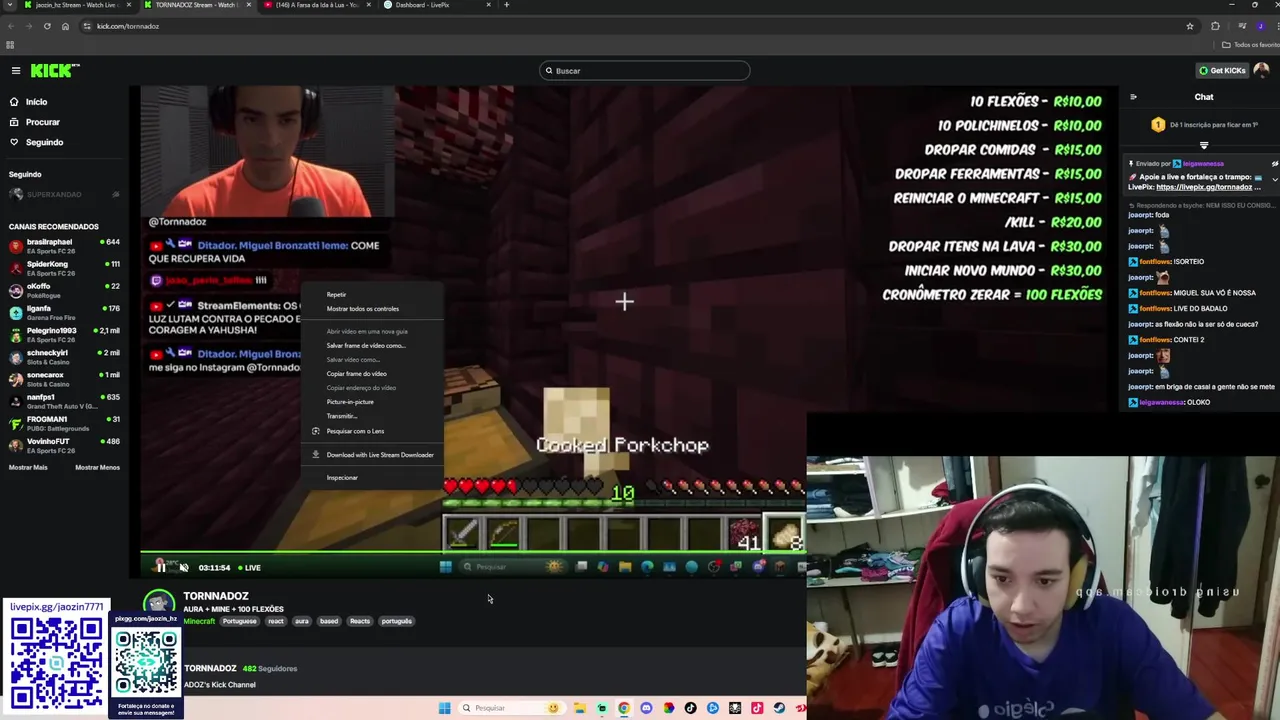Open the user profile avatar menu
Screen dimensions: 1280x720
point(1261,70)
